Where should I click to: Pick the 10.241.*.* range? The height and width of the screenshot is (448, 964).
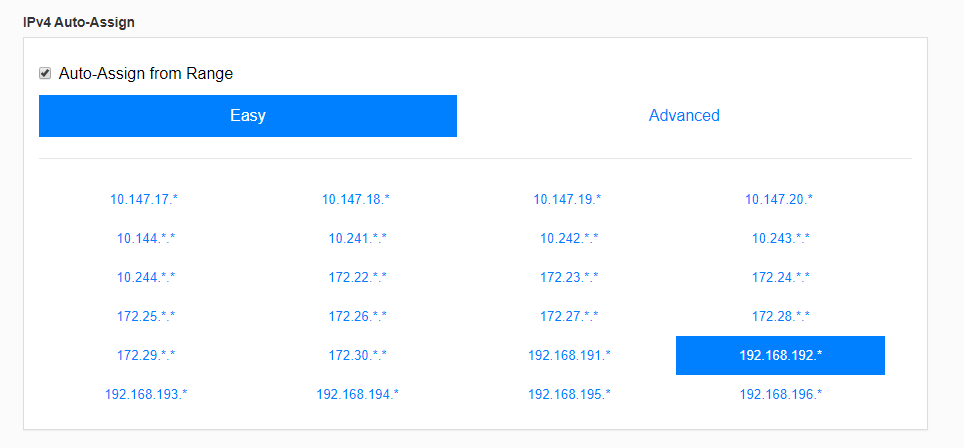click(358, 238)
